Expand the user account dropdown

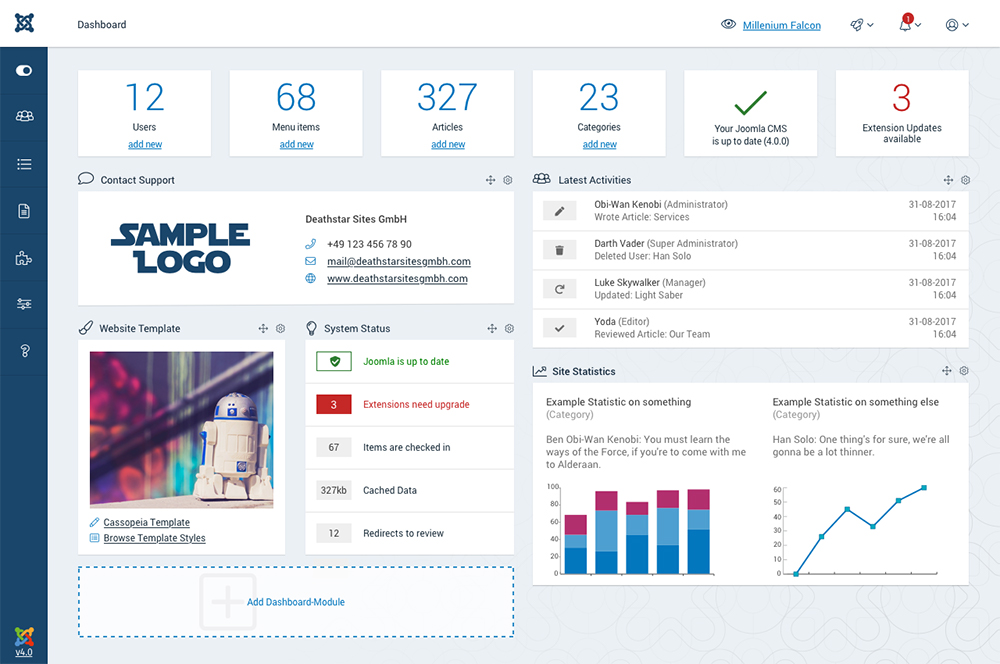(x=957, y=25)
